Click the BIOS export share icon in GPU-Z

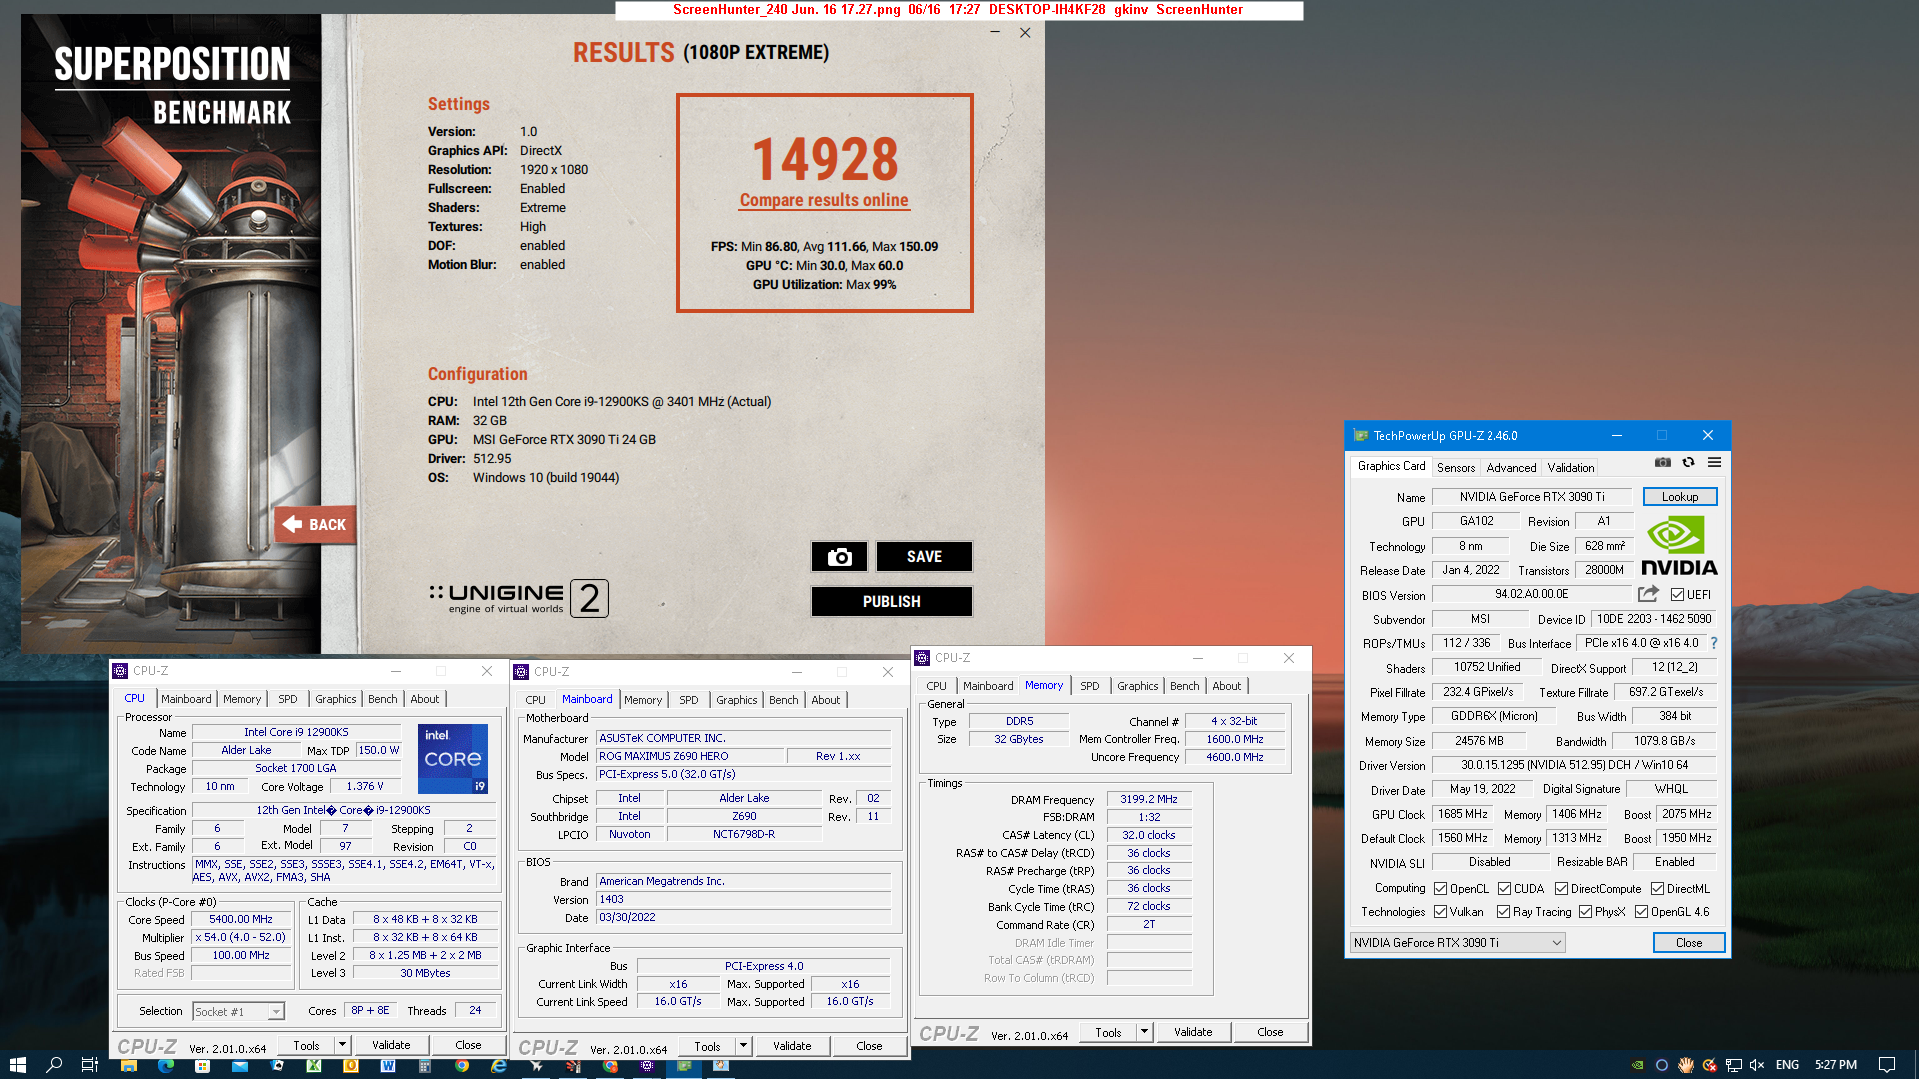tap(1648, 594)
